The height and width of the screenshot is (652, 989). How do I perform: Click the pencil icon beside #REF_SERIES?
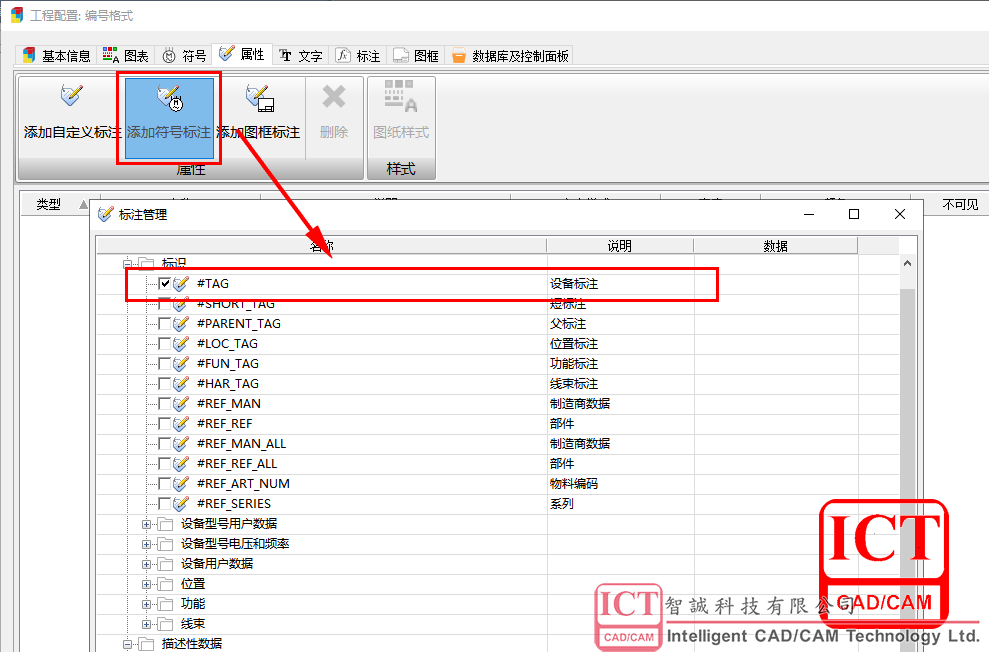(181, 504)
